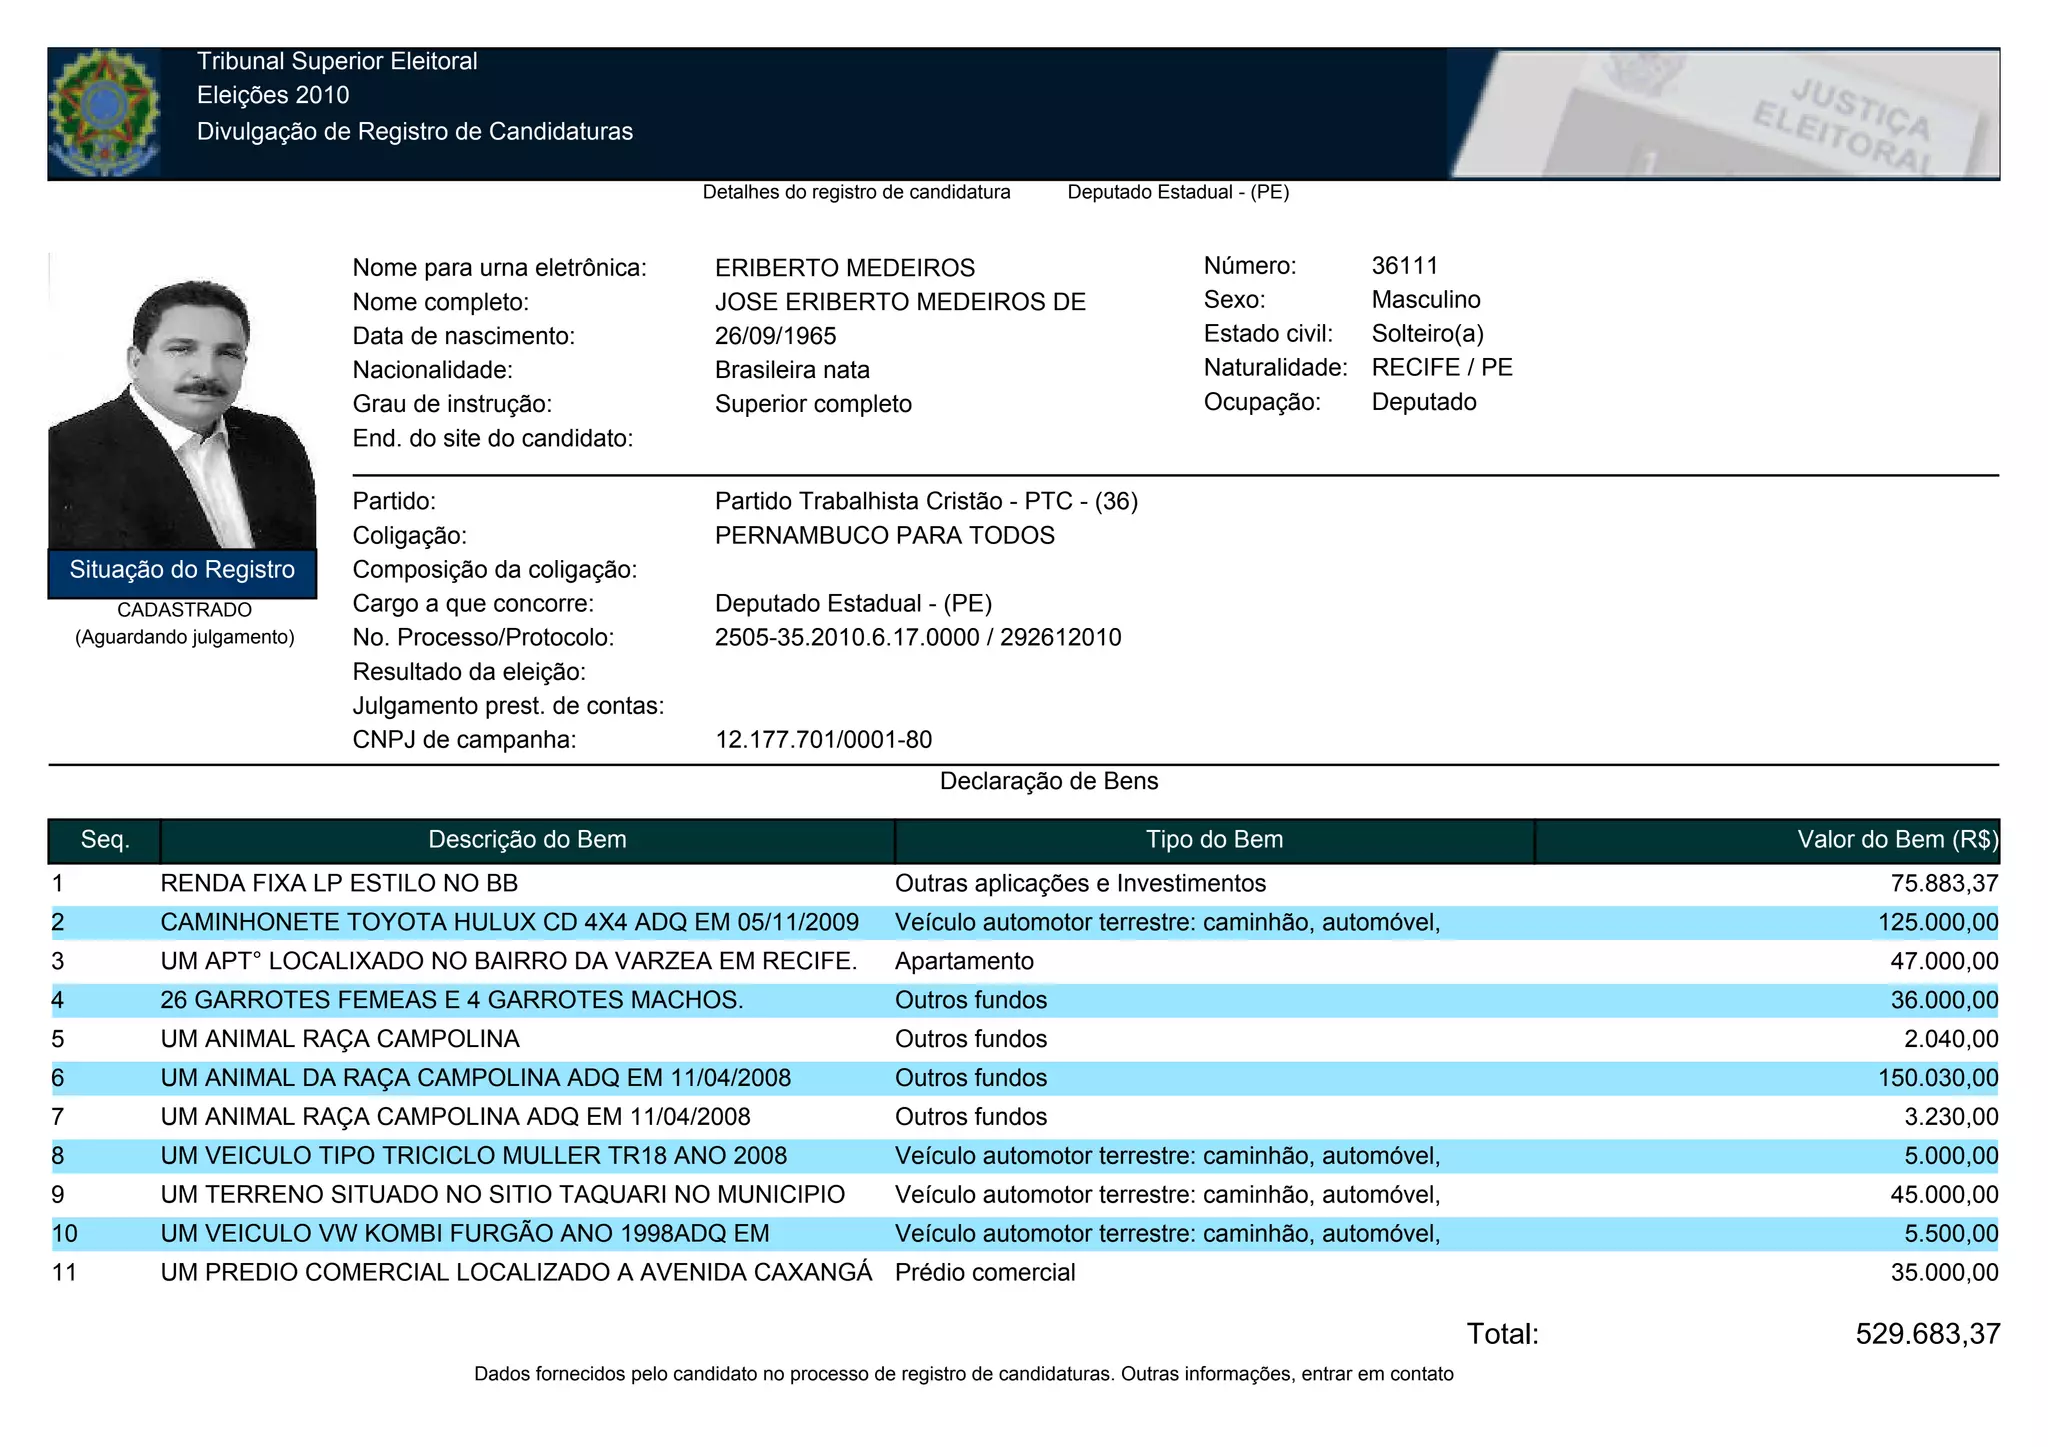Click the Situação do Registro button
The image size is (2048, 1447).
[182, 571]
